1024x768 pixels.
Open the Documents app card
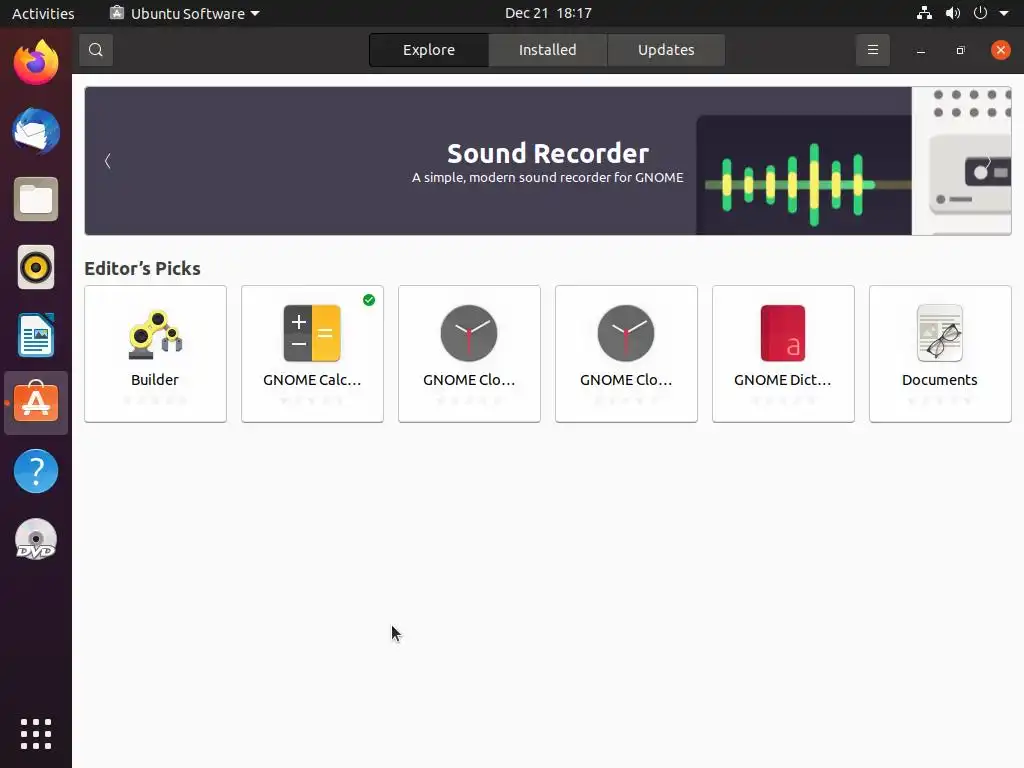click(x=940, y=354)
